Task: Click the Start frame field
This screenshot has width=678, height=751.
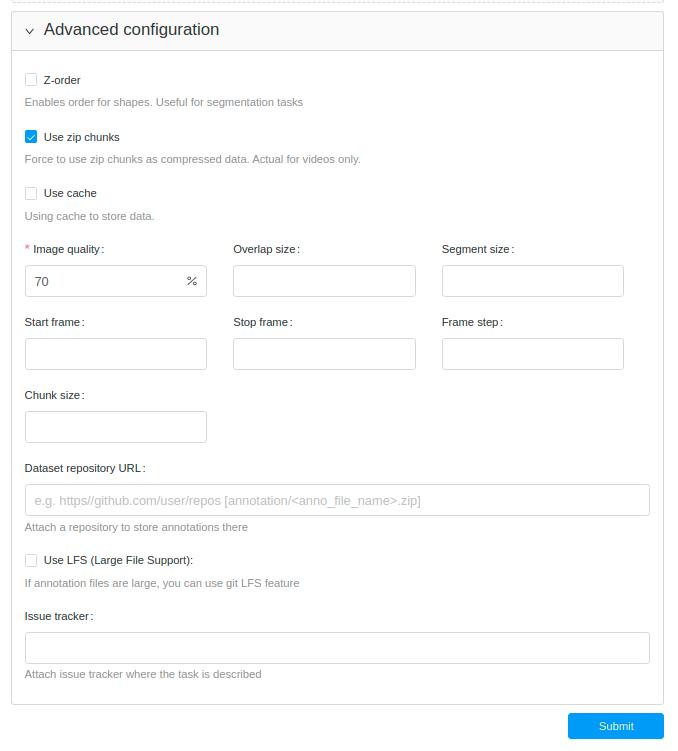Action: pyautogui.click(x=116, y=354)
